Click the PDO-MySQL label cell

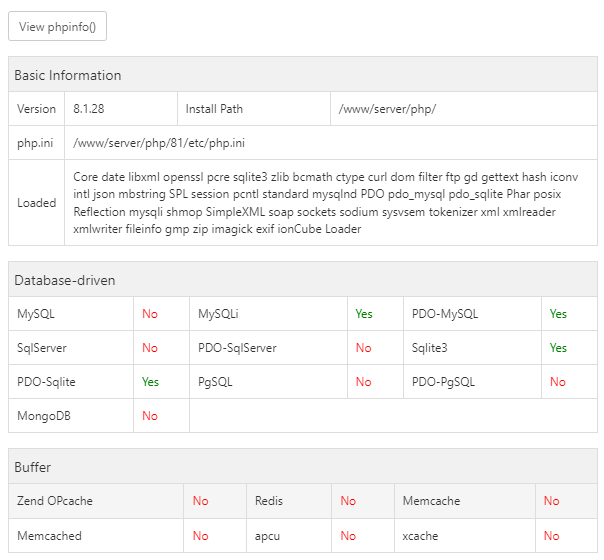(x=445, y=314)
